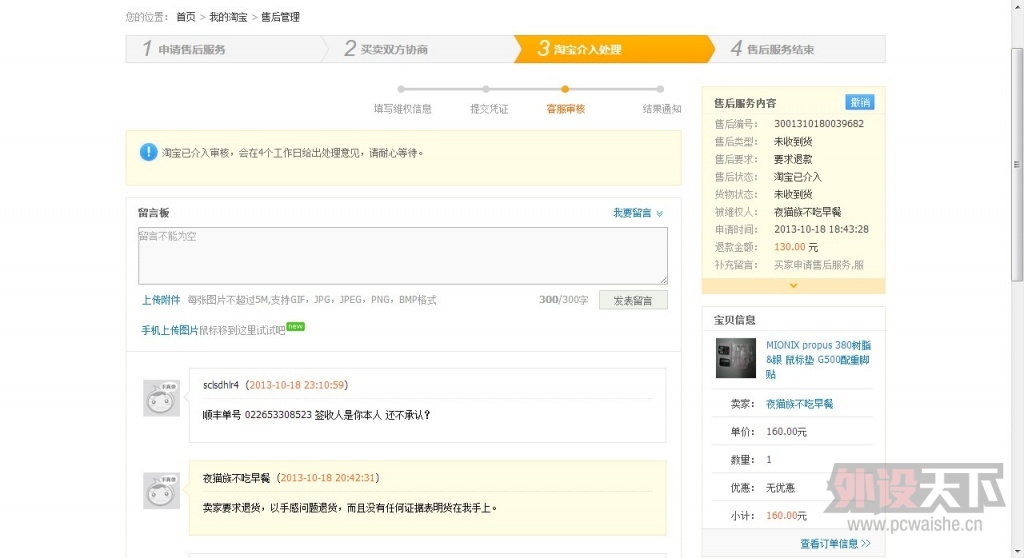Image resolution: width=1024 pixels, height=558 pixels.
Task: Click the 填写维权信息 progress dot
Action: 401,89
